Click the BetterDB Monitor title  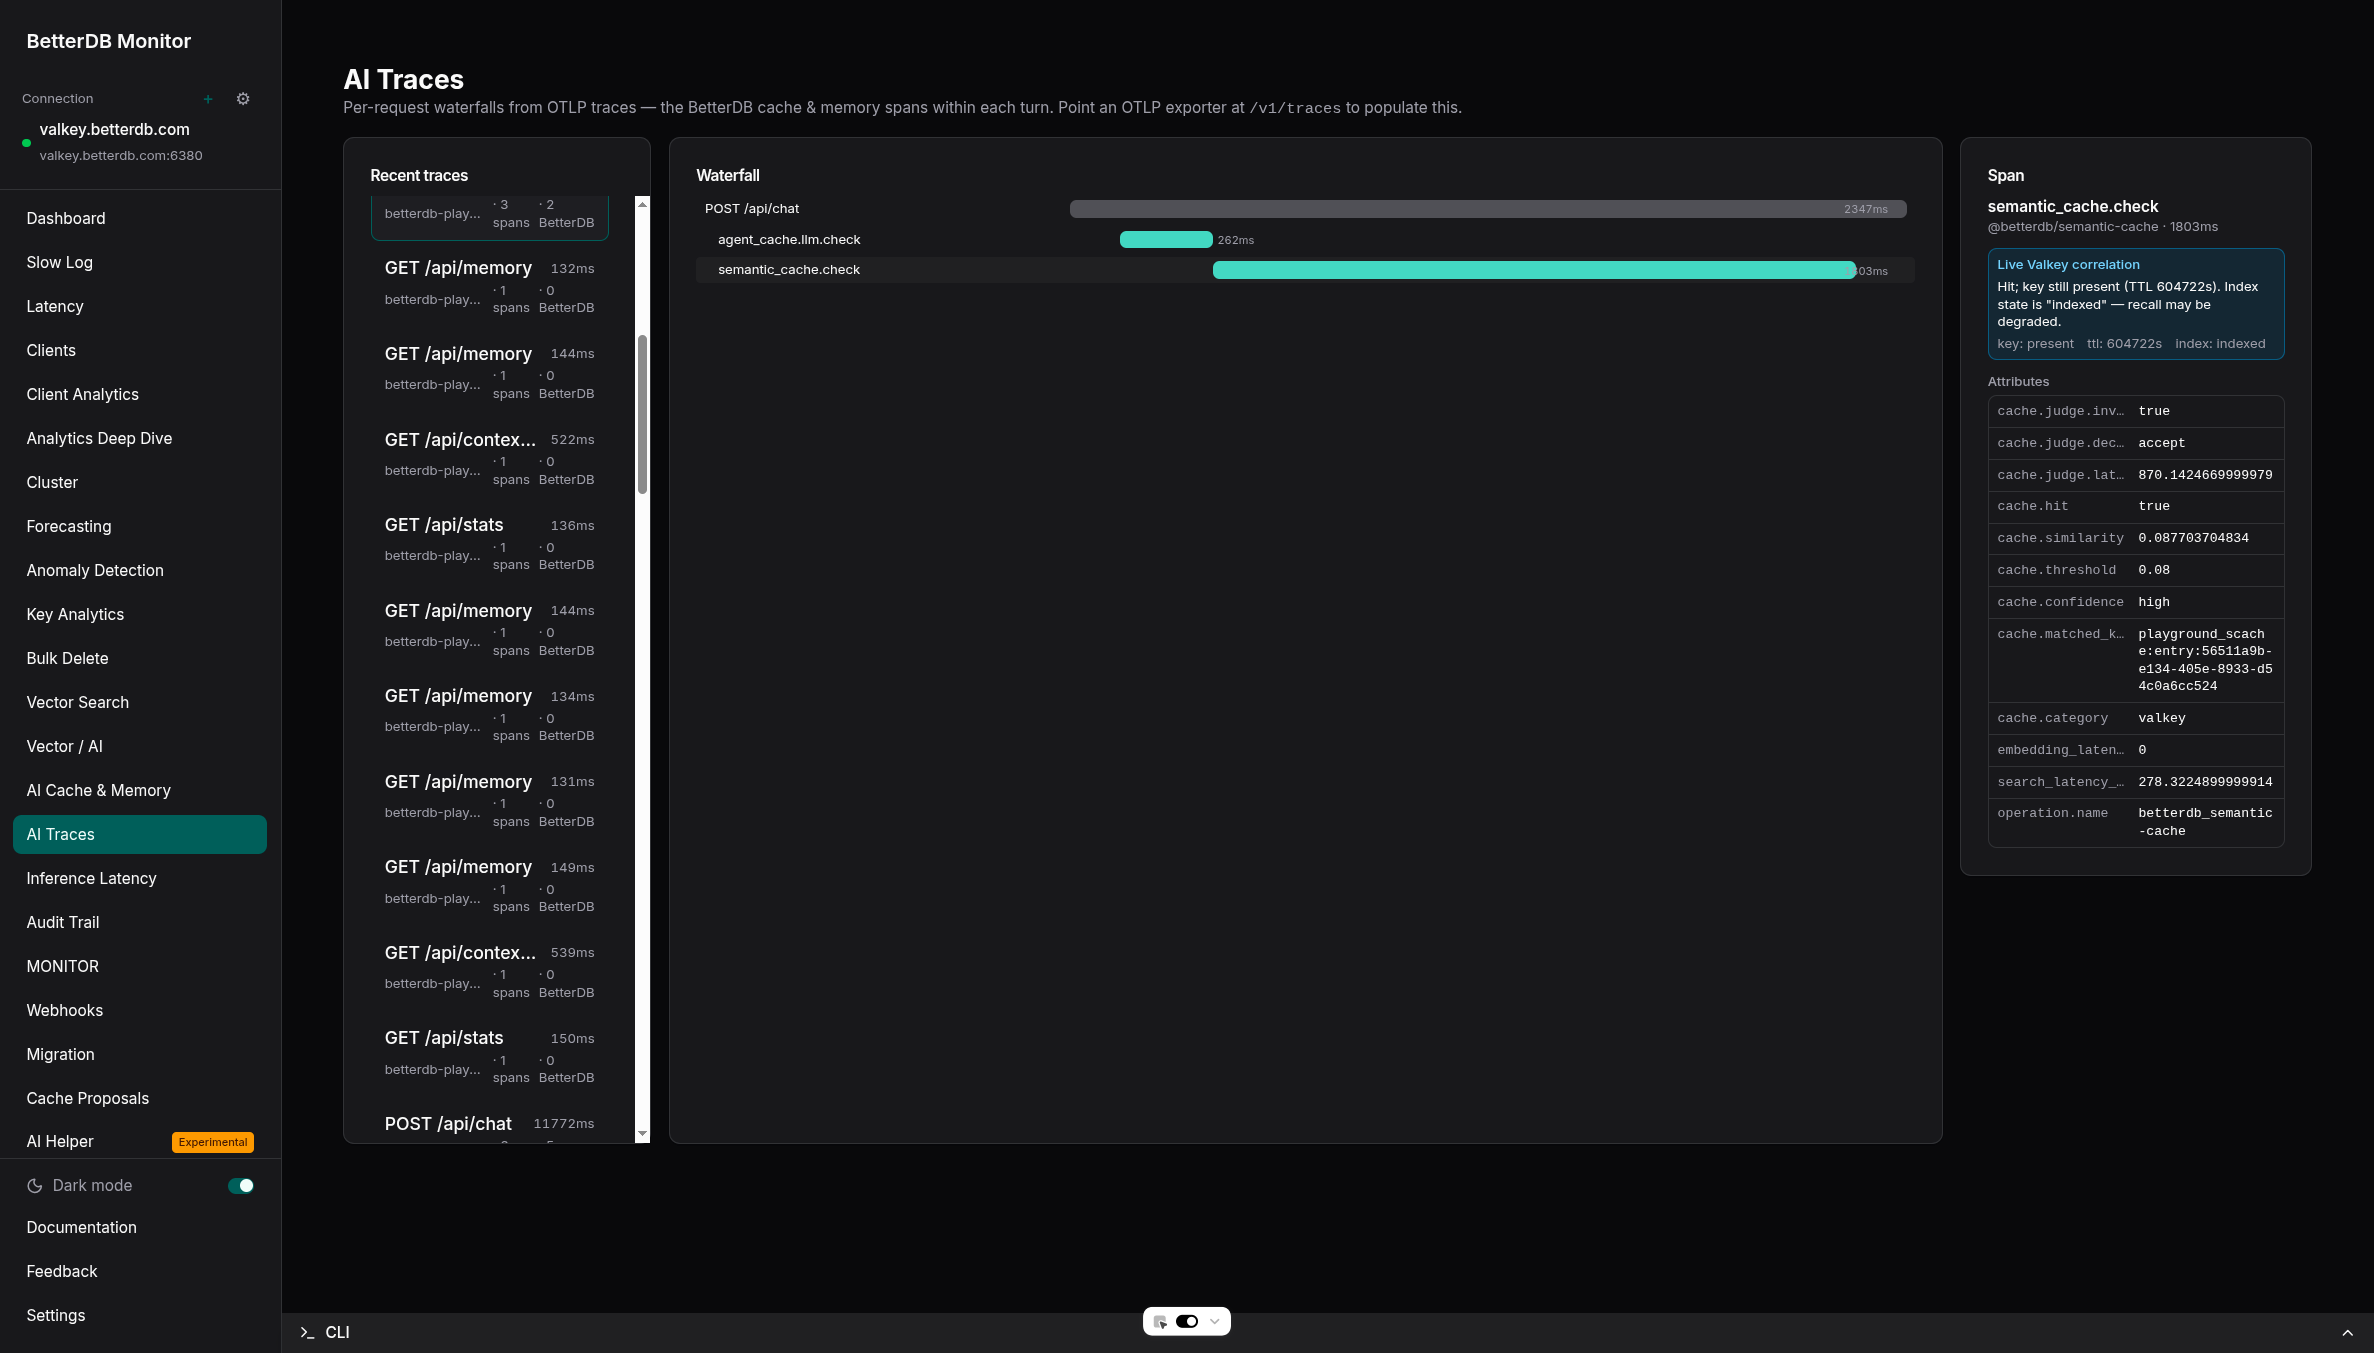click(108, 41)
